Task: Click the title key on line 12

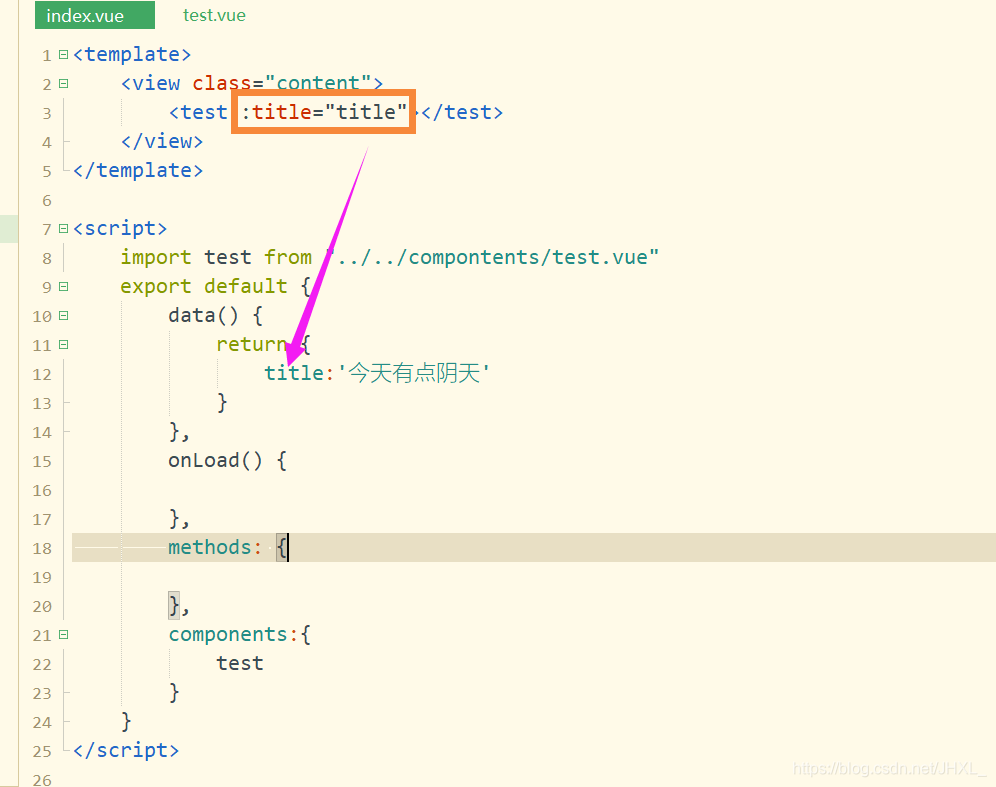Action: click(x=294, y=373)
